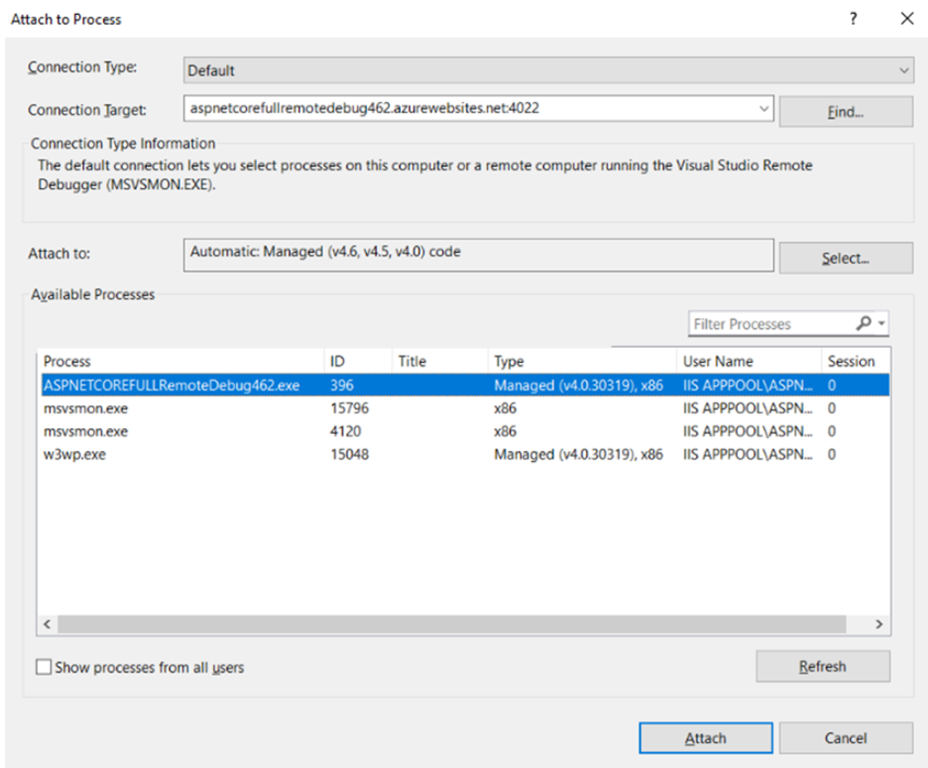Click the Attach to code type field
Screen dimensions: 928x768
click(478, 255)
